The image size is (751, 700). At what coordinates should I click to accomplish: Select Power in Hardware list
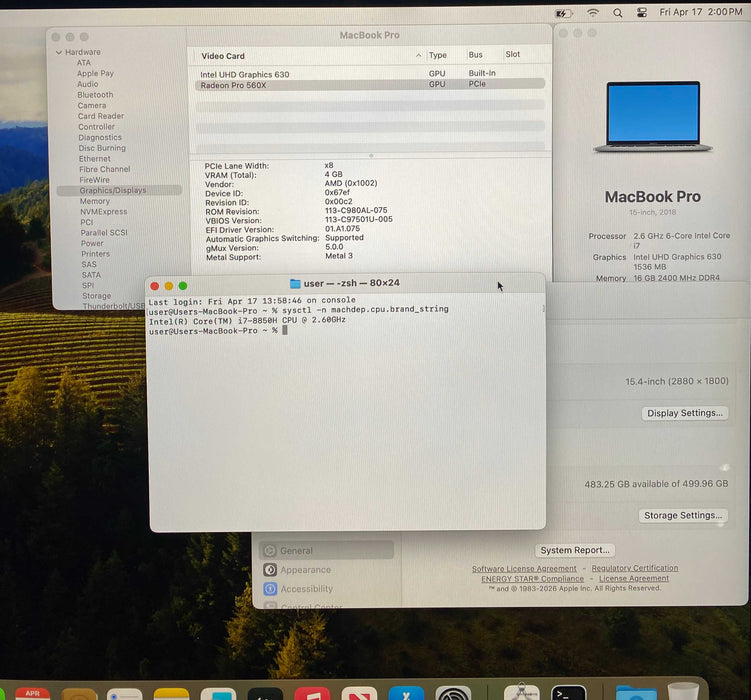92,243
